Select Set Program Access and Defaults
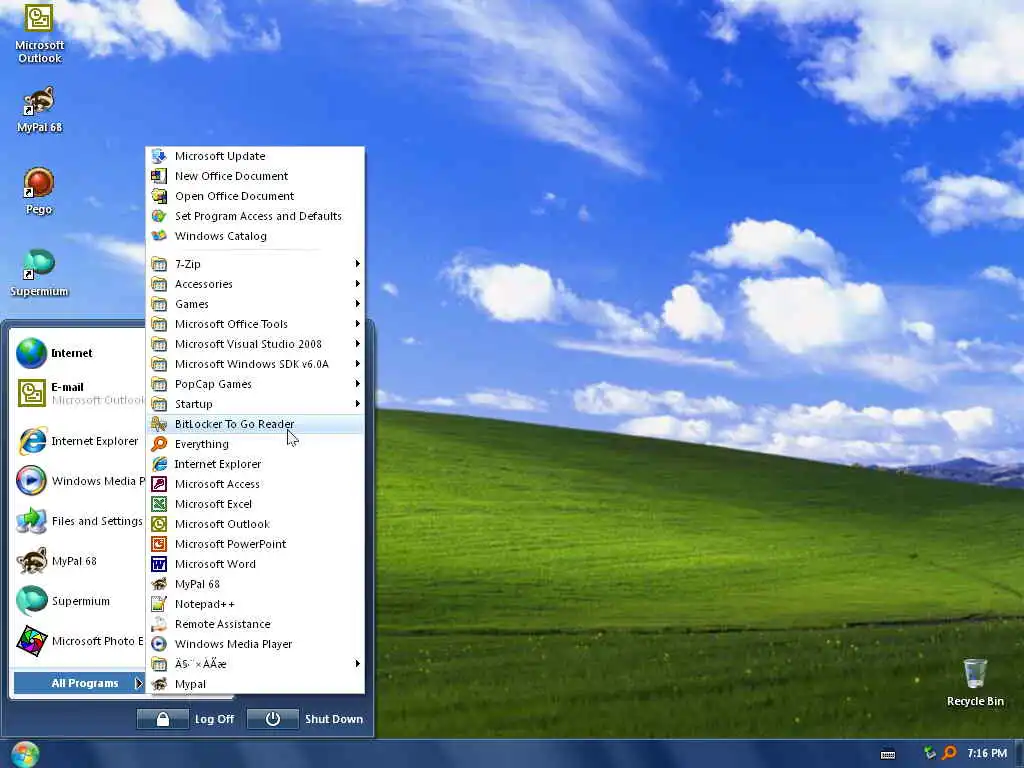The image size is (1024, 768). tap(255, 216)
